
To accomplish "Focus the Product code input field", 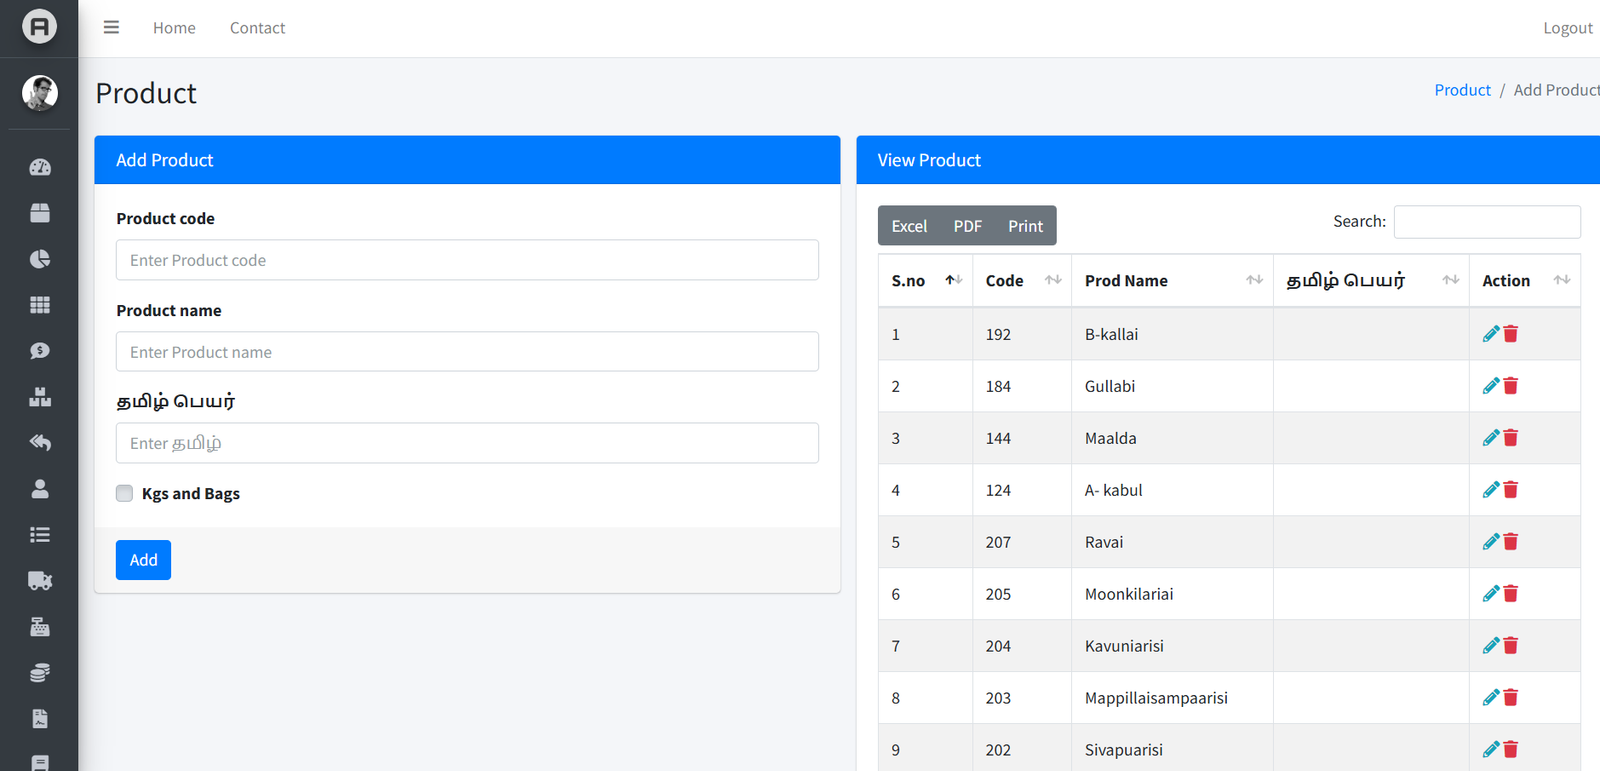I will click(x=467, y=260).
